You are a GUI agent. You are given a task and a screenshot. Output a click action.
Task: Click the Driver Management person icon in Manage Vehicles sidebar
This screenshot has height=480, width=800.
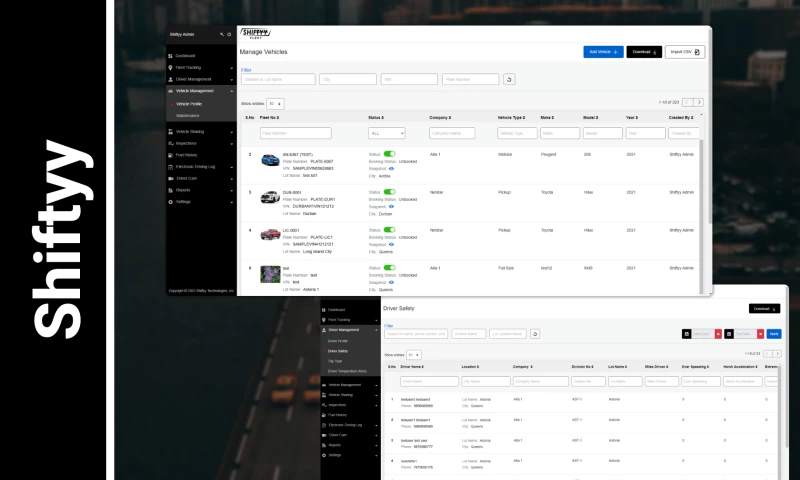170,80
